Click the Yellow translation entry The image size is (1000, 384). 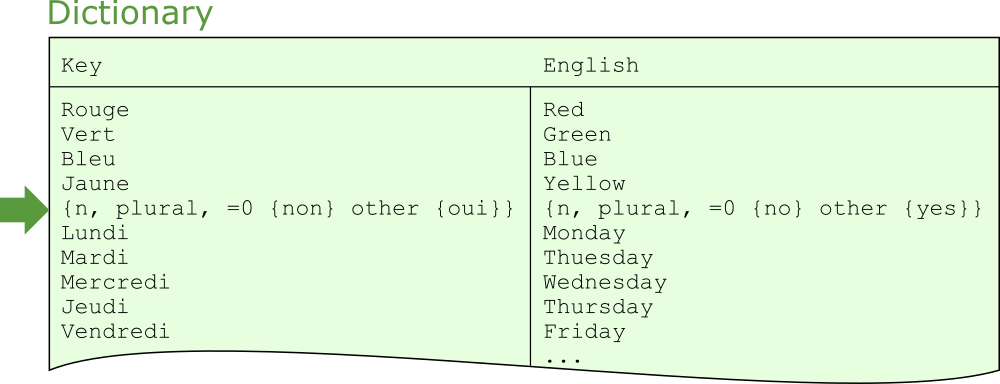584,184
